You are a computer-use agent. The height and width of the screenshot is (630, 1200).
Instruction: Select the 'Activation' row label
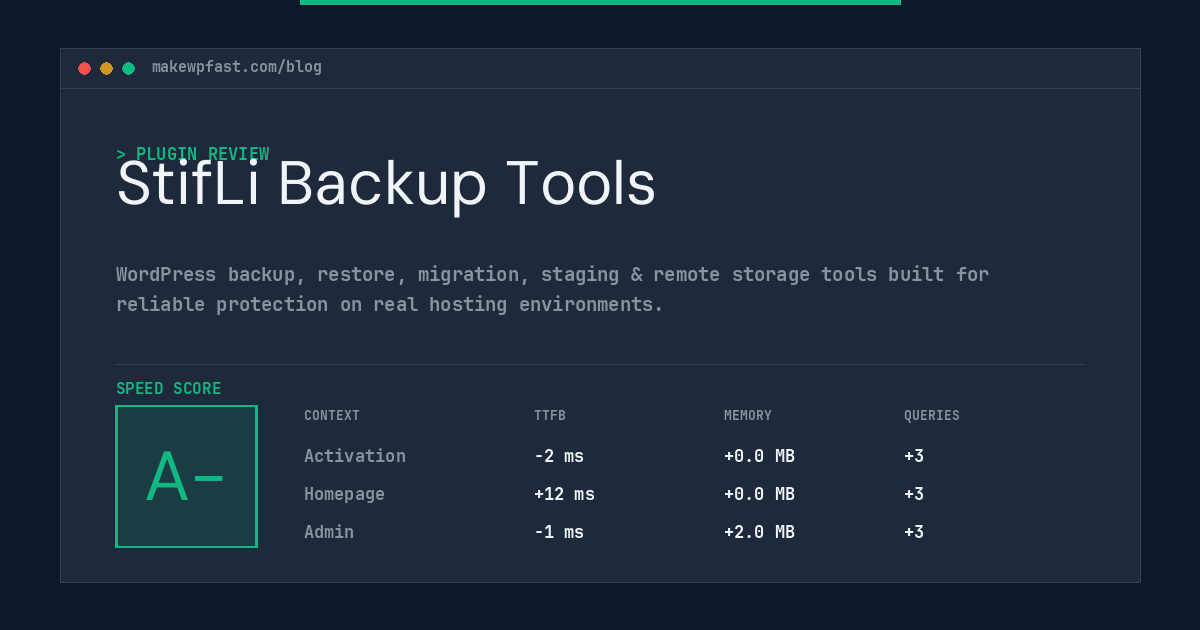355,456
